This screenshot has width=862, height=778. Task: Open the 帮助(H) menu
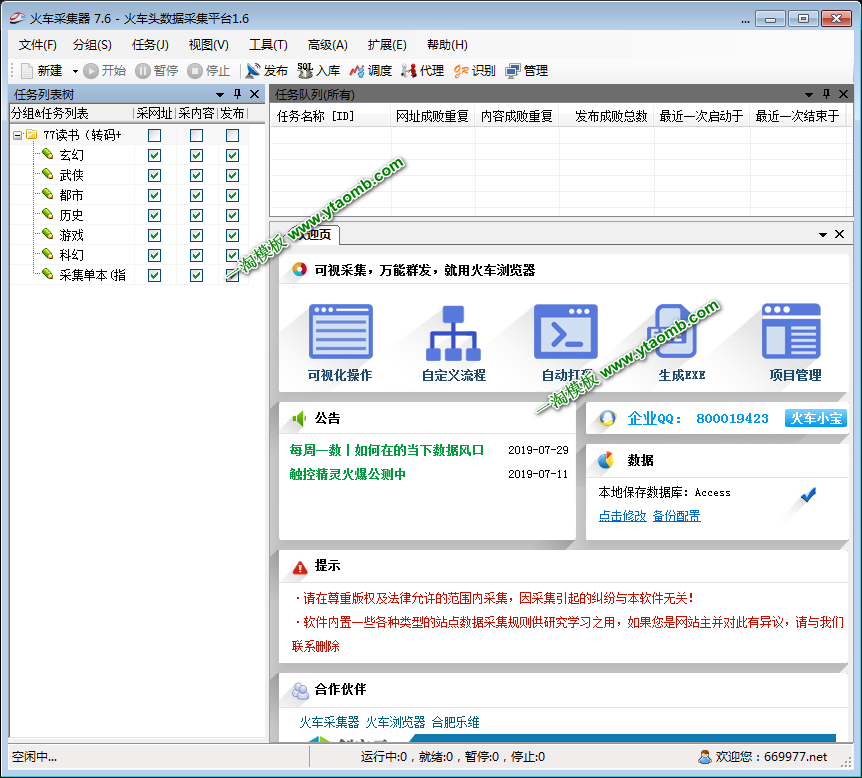pyautogui.click(x=447, y=45)
